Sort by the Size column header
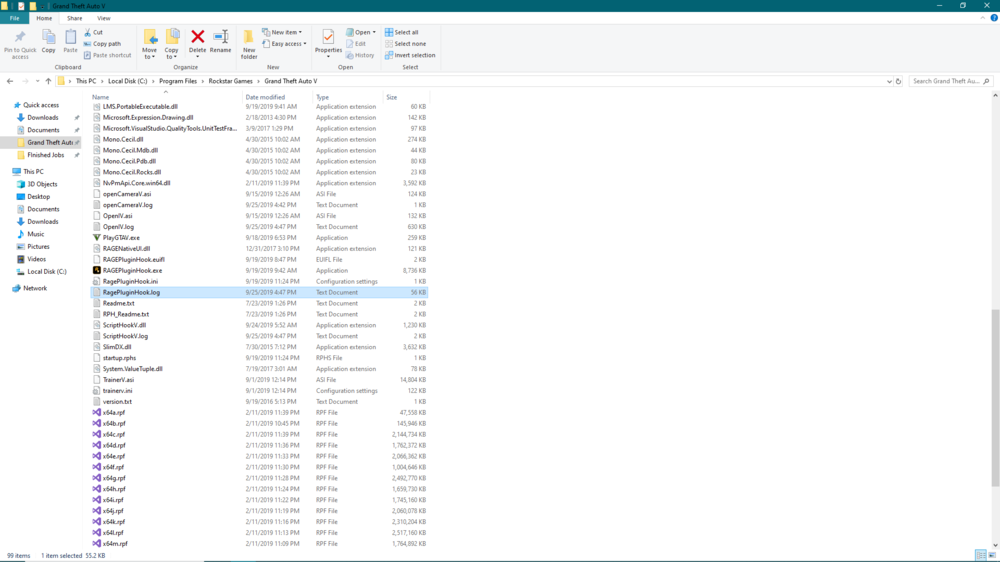The width and height of the screenshot is (1000, 562). click(406, 97)
